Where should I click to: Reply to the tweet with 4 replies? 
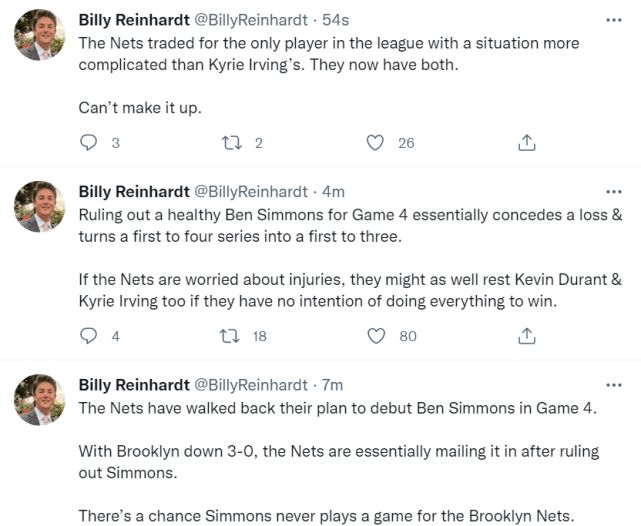click(89, 336)
